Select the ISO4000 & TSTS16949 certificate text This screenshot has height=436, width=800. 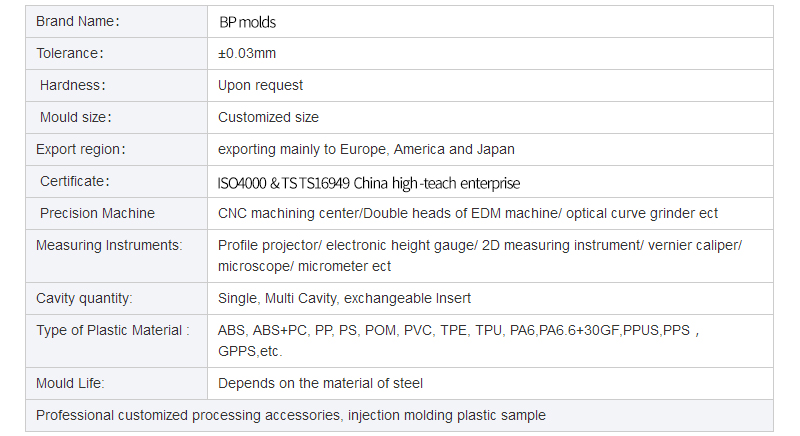click(369, 183)
